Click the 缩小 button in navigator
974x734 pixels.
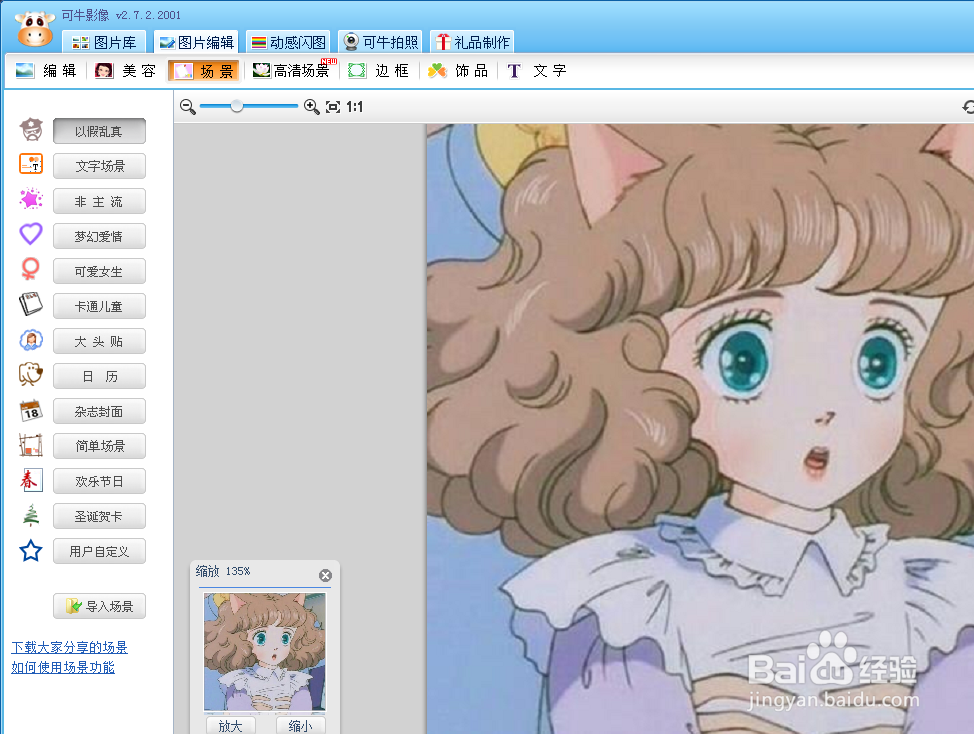click(300, 725)
